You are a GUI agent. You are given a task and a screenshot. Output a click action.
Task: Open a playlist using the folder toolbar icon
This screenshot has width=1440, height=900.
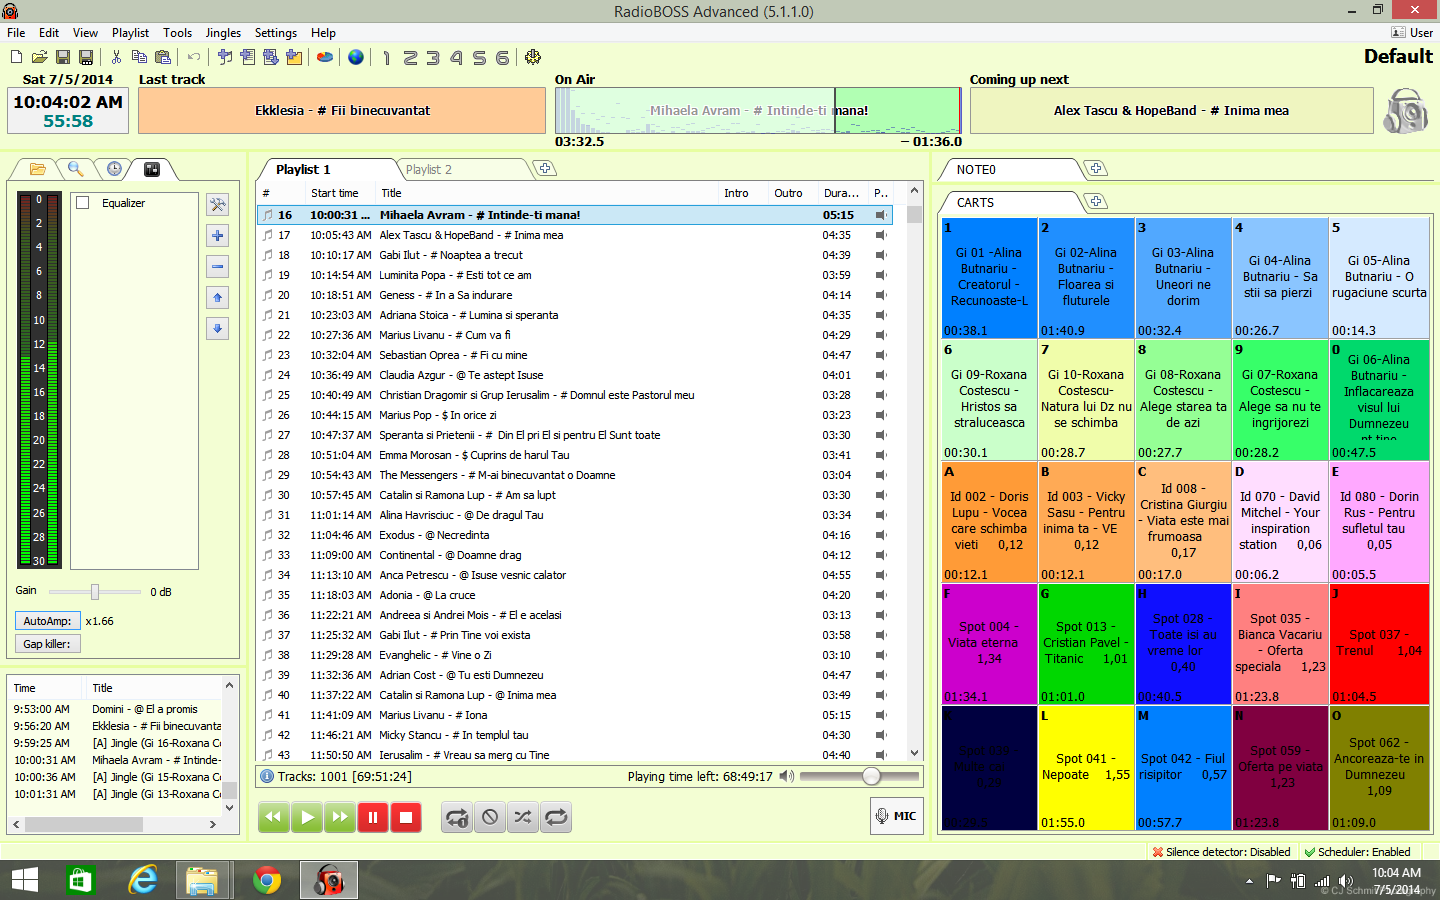click(x=40, y=57)
